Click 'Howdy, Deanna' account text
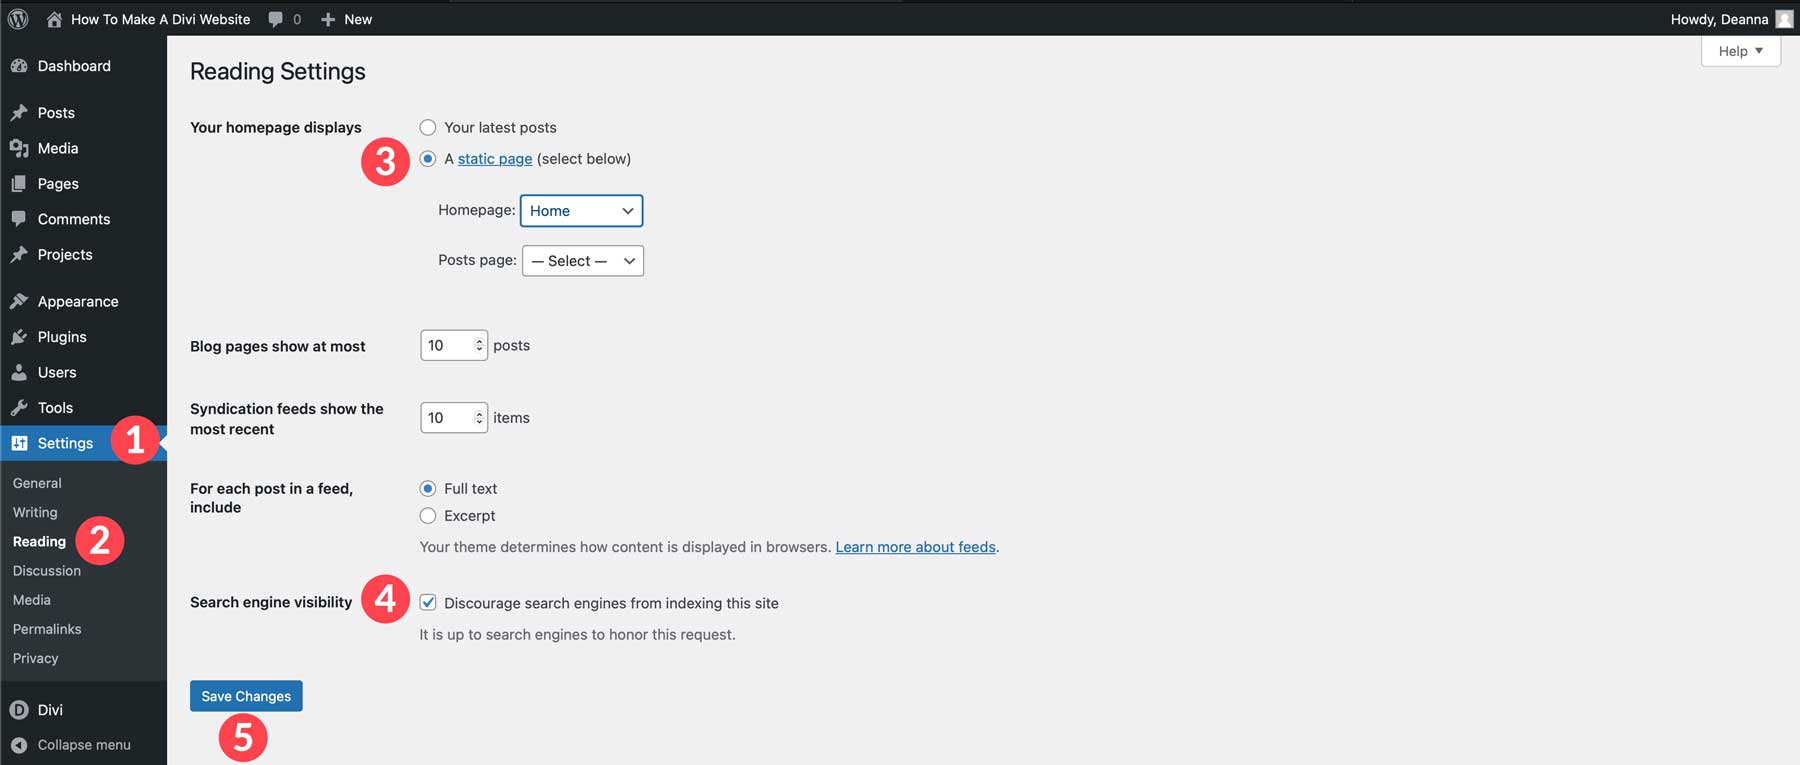The height and width of the screenshot is (765, 1800). point(1719,19)
